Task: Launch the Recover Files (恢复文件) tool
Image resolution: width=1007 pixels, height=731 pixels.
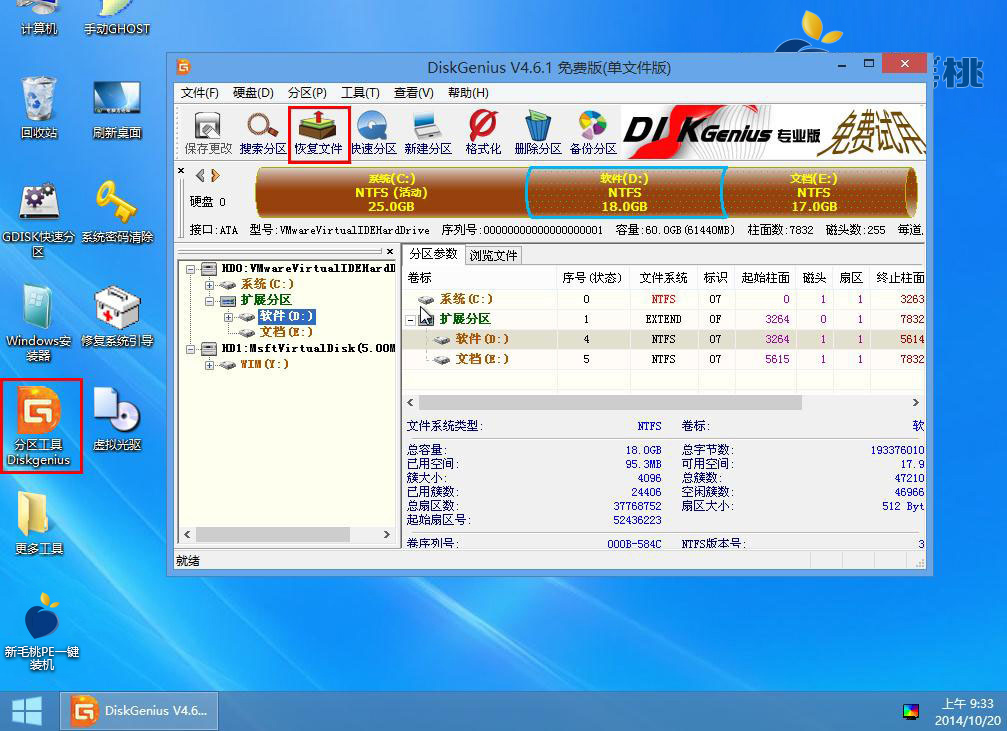Action: click(319, 133)
